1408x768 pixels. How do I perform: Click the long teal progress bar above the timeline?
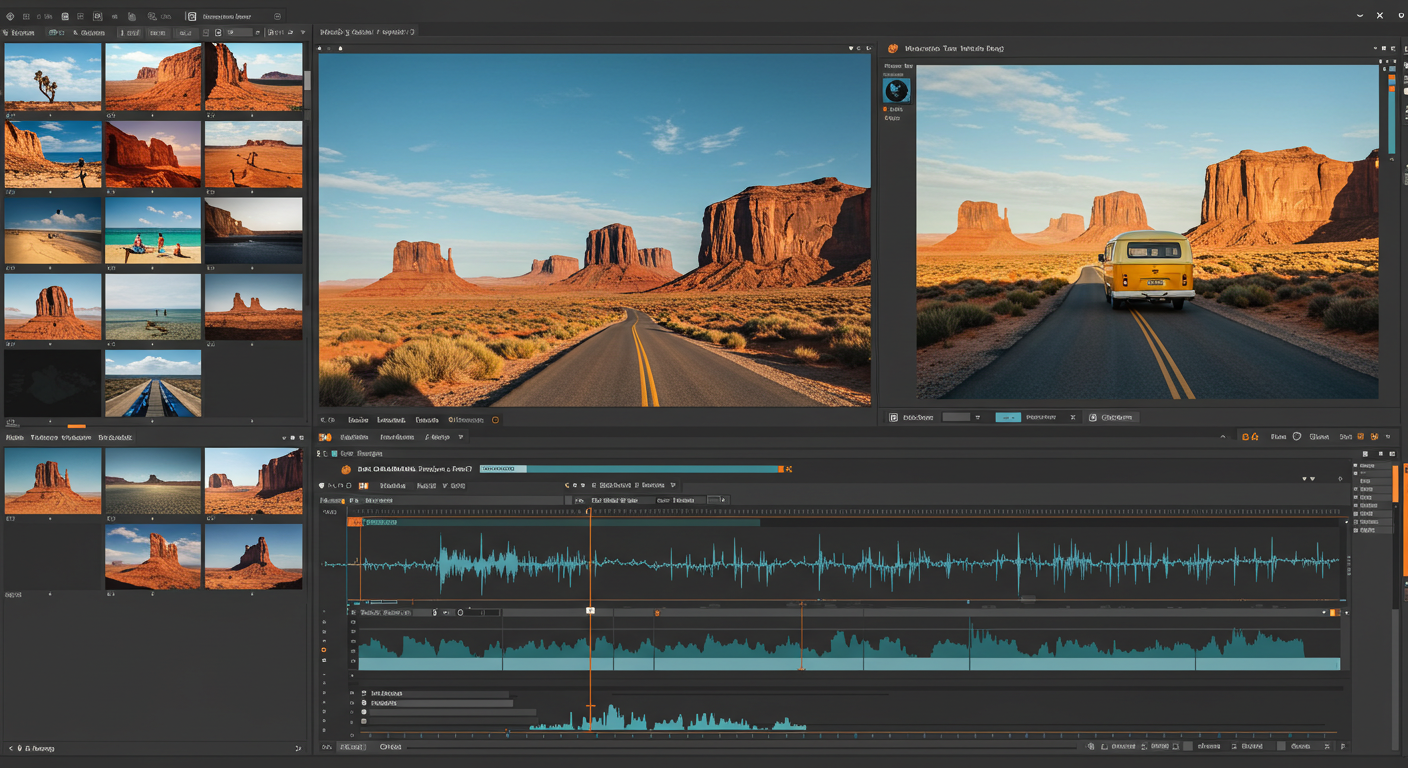(x=630, y=468)
